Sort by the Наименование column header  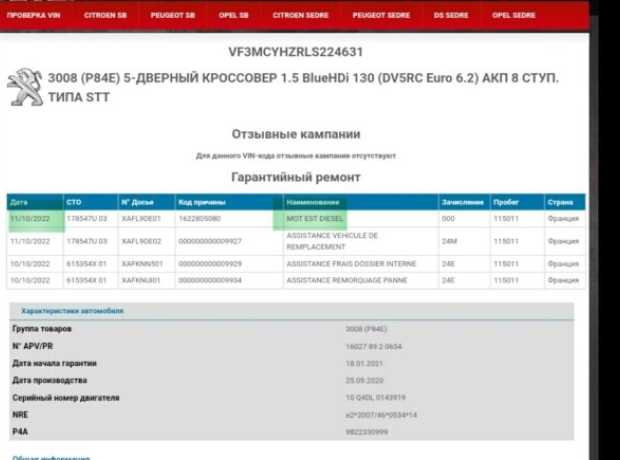(x=361, y=203)
